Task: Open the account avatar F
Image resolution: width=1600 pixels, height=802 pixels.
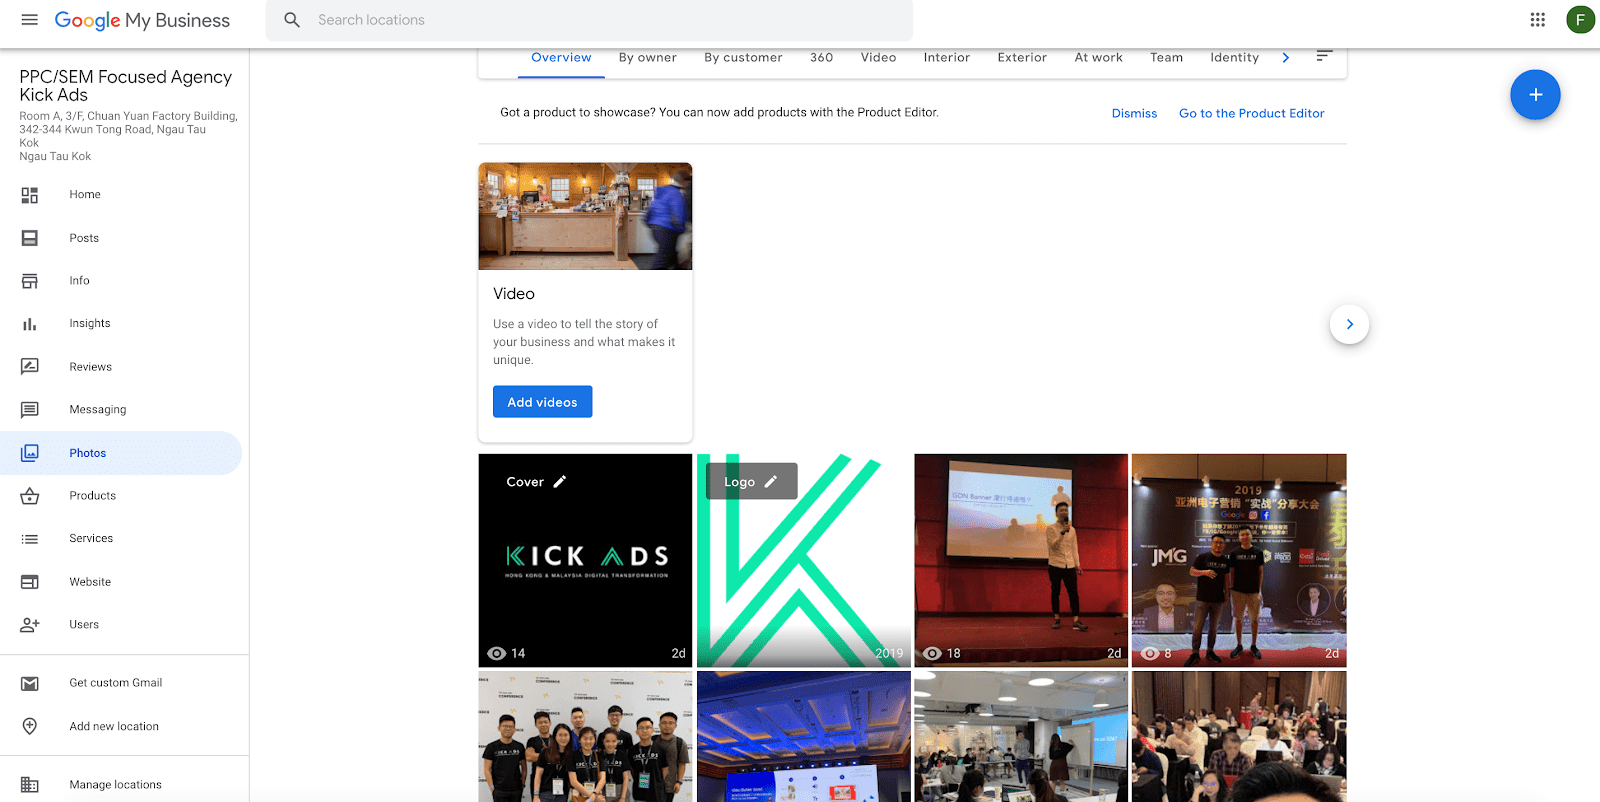Action: (1580, 20)
